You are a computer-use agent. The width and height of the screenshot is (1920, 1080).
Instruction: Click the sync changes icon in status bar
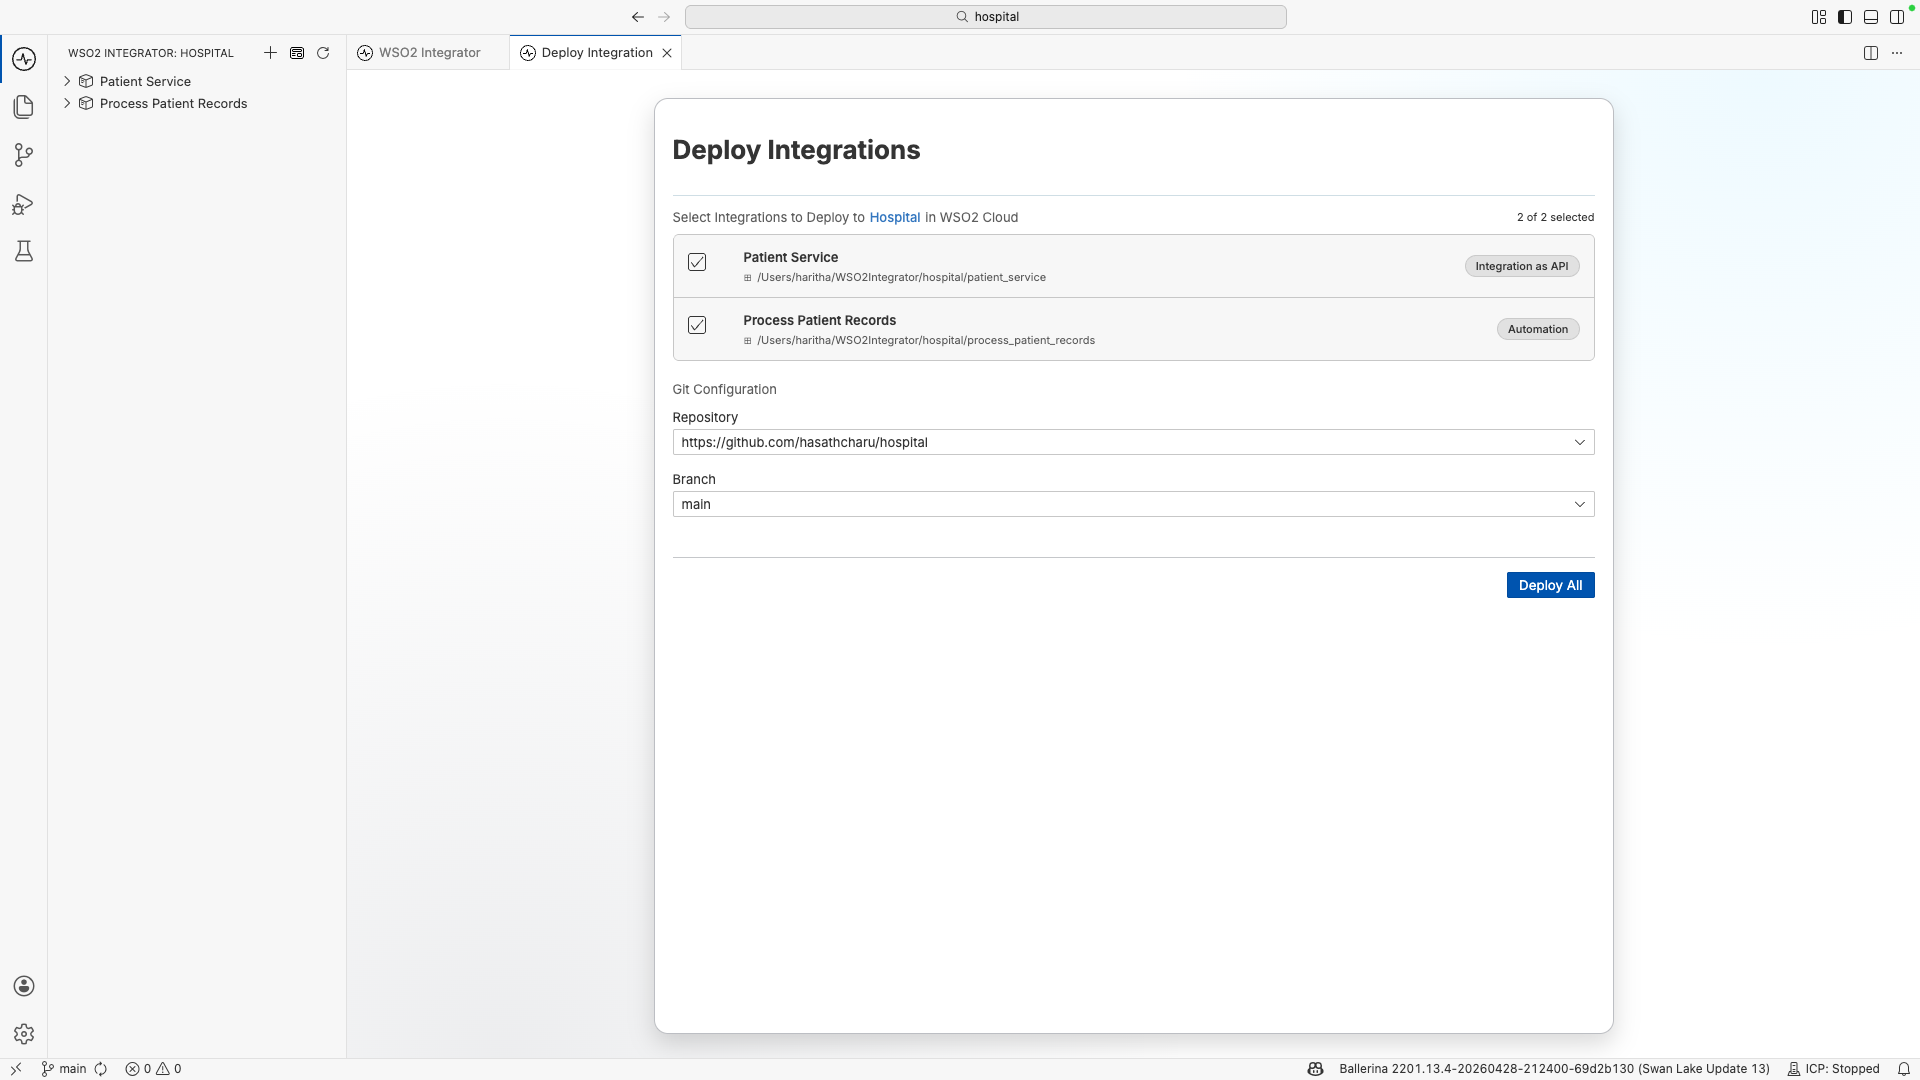pos(101,1069)
